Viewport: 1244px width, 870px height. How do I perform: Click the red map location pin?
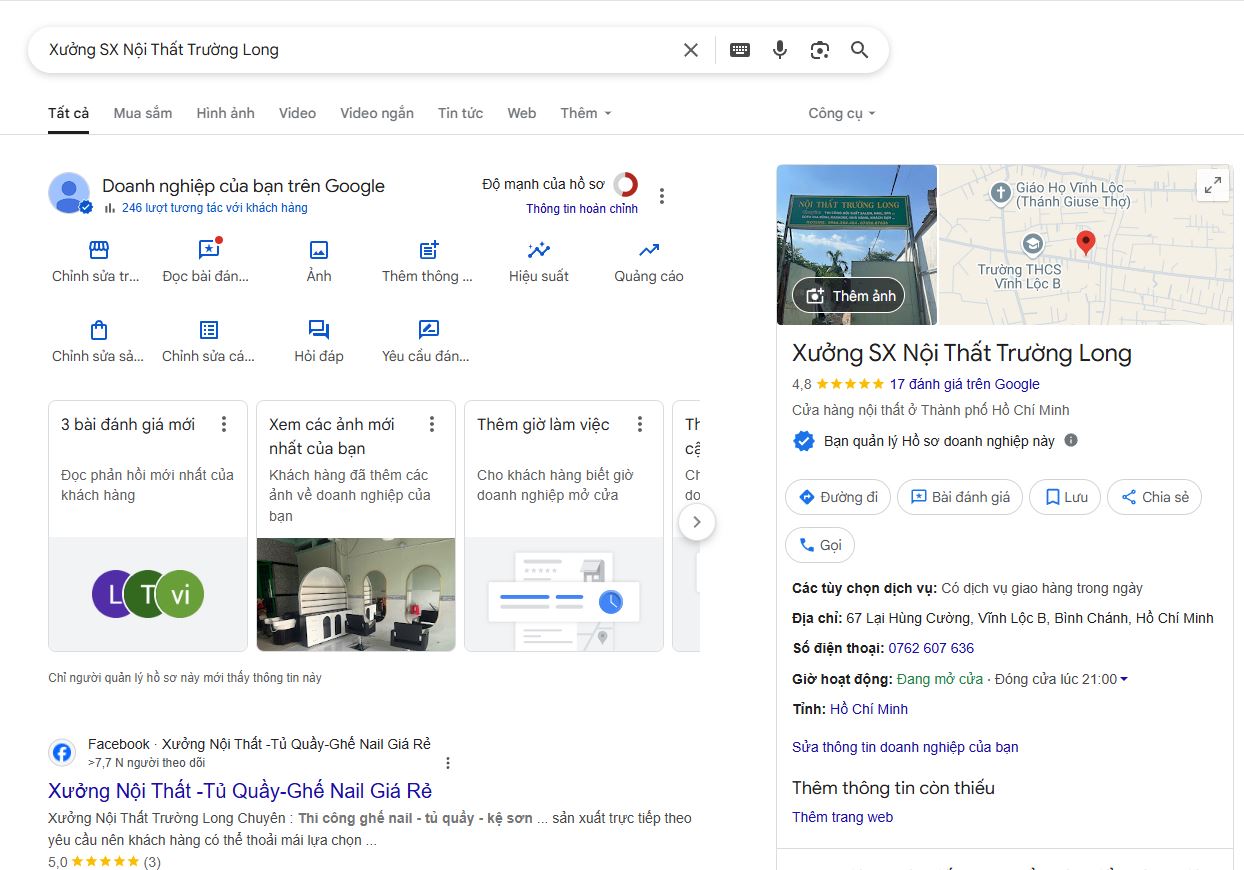pyautogui.click(x=1085, y=241)
